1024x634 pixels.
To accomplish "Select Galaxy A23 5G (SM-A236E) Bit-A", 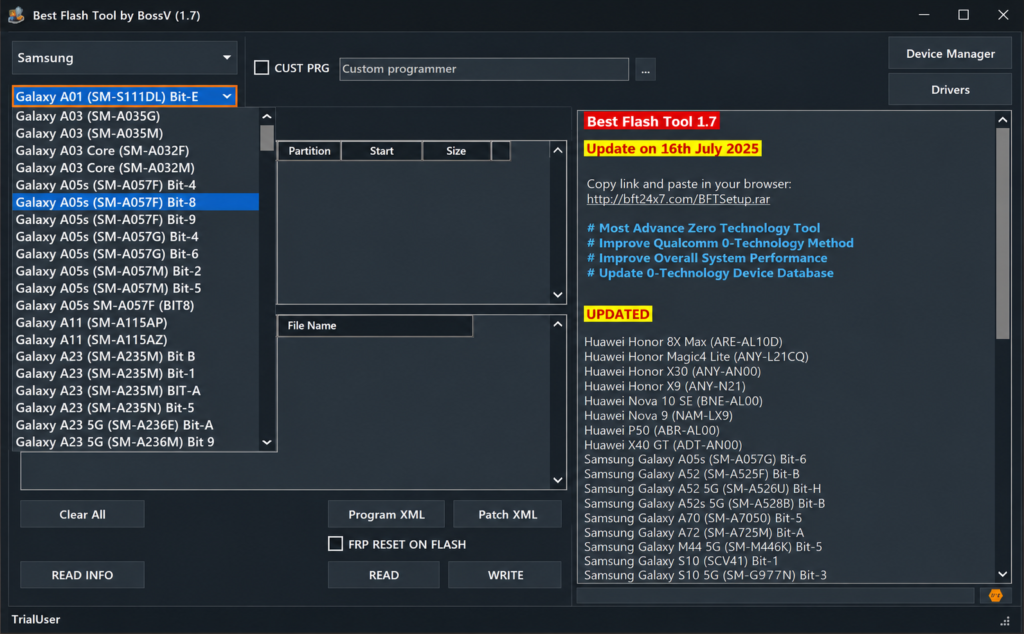I will coord(136,425).
